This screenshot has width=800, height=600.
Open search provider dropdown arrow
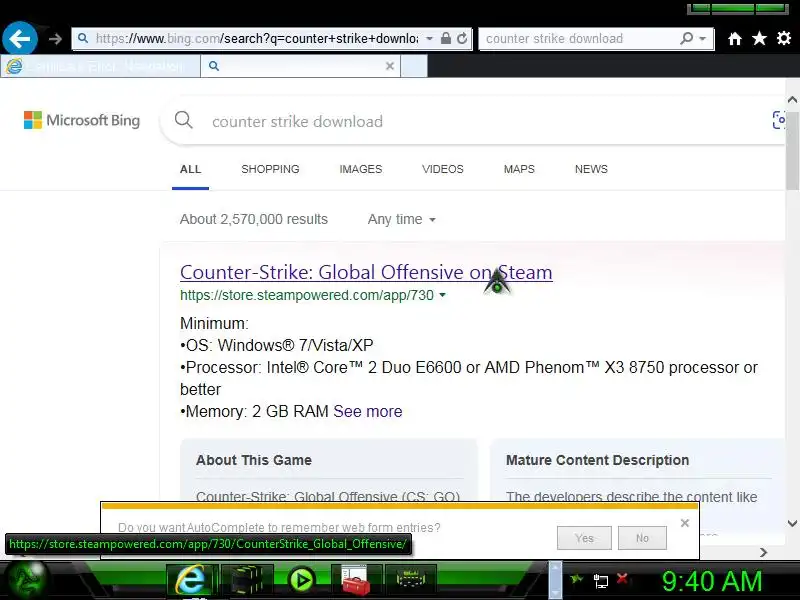coord(703,39)
